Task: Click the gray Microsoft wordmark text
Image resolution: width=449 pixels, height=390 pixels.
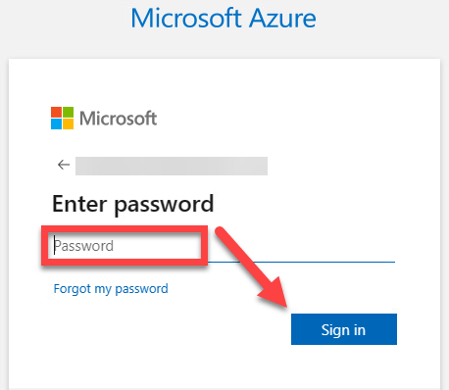Action: tap(118, 118)
